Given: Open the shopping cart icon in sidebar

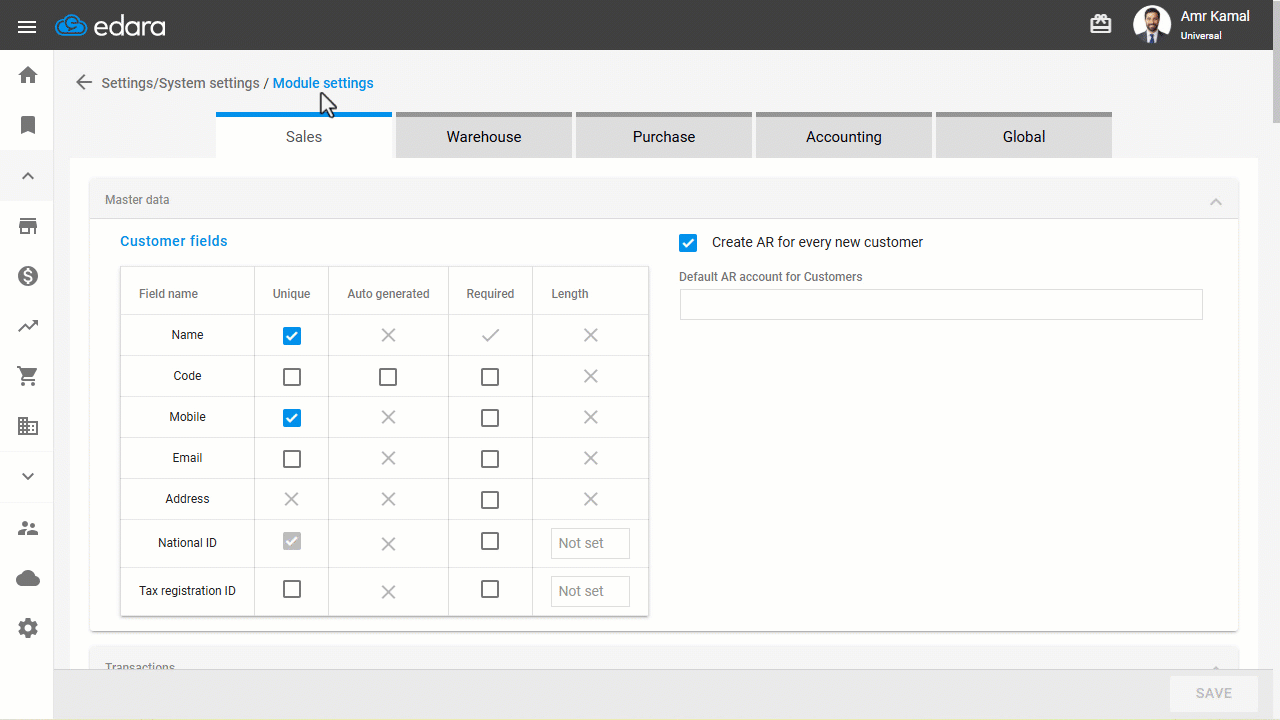Looking at the screenshot, I should (x=28, y=376).
